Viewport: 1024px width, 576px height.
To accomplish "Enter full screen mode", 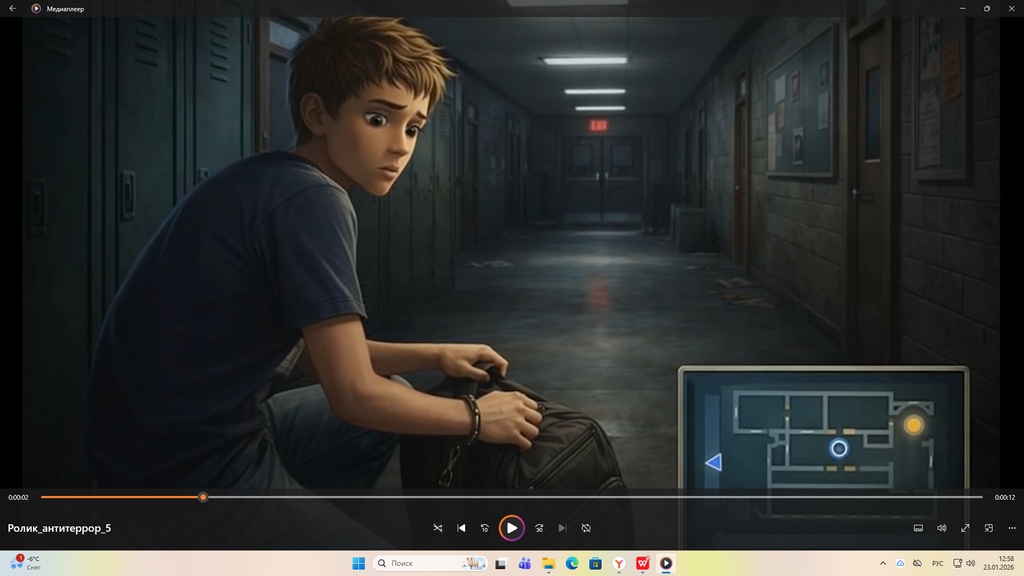I will click(x=965, y=528).
